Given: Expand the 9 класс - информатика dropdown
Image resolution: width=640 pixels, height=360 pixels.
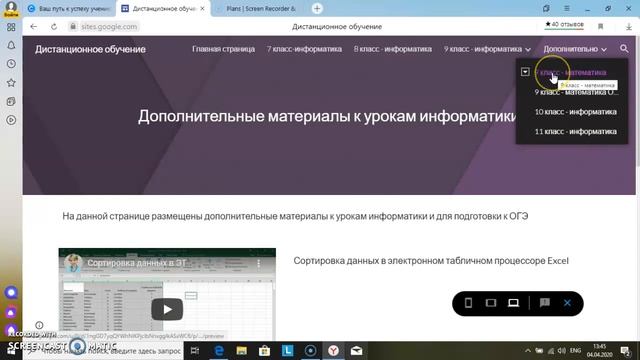Looking at the screenshot, I should pos(528,49).
